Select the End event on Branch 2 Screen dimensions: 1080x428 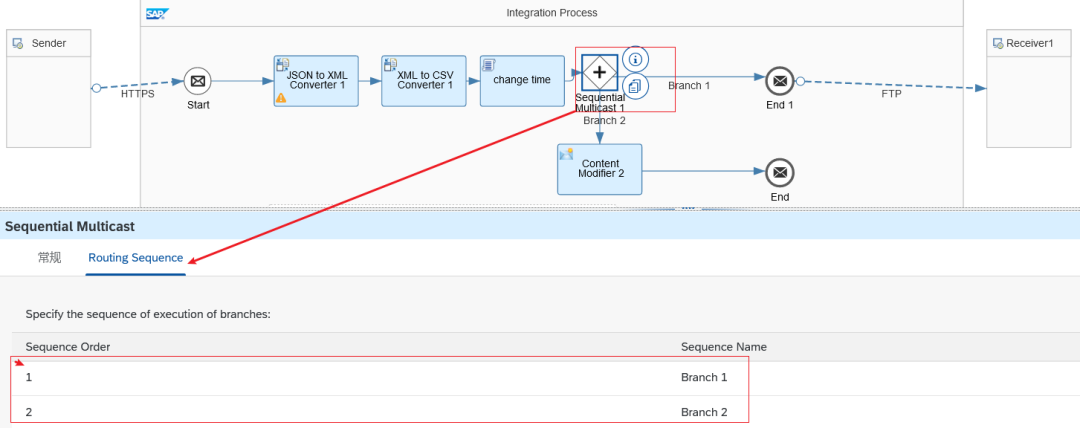click(780, 173)
